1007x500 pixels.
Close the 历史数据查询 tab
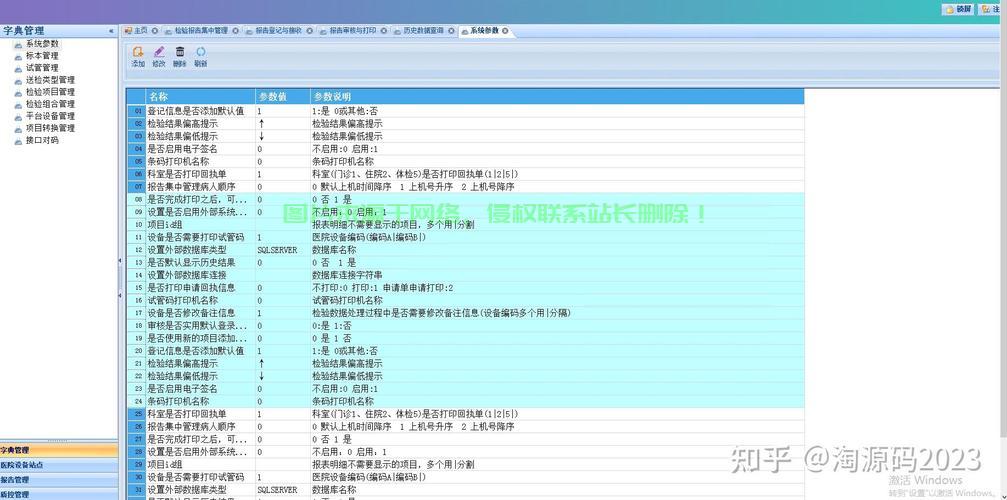pos(450,30)
